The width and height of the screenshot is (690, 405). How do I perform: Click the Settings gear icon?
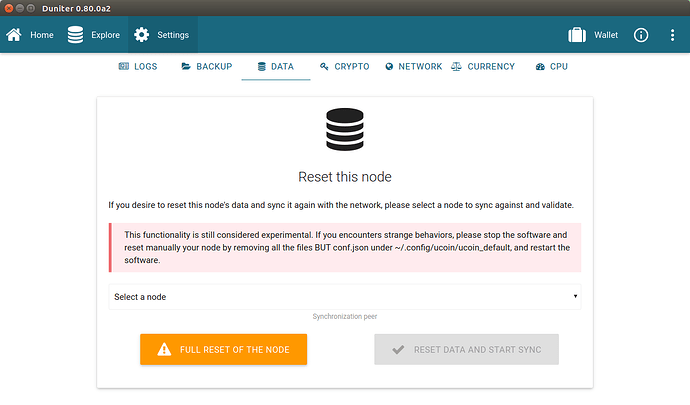[141, 35]
